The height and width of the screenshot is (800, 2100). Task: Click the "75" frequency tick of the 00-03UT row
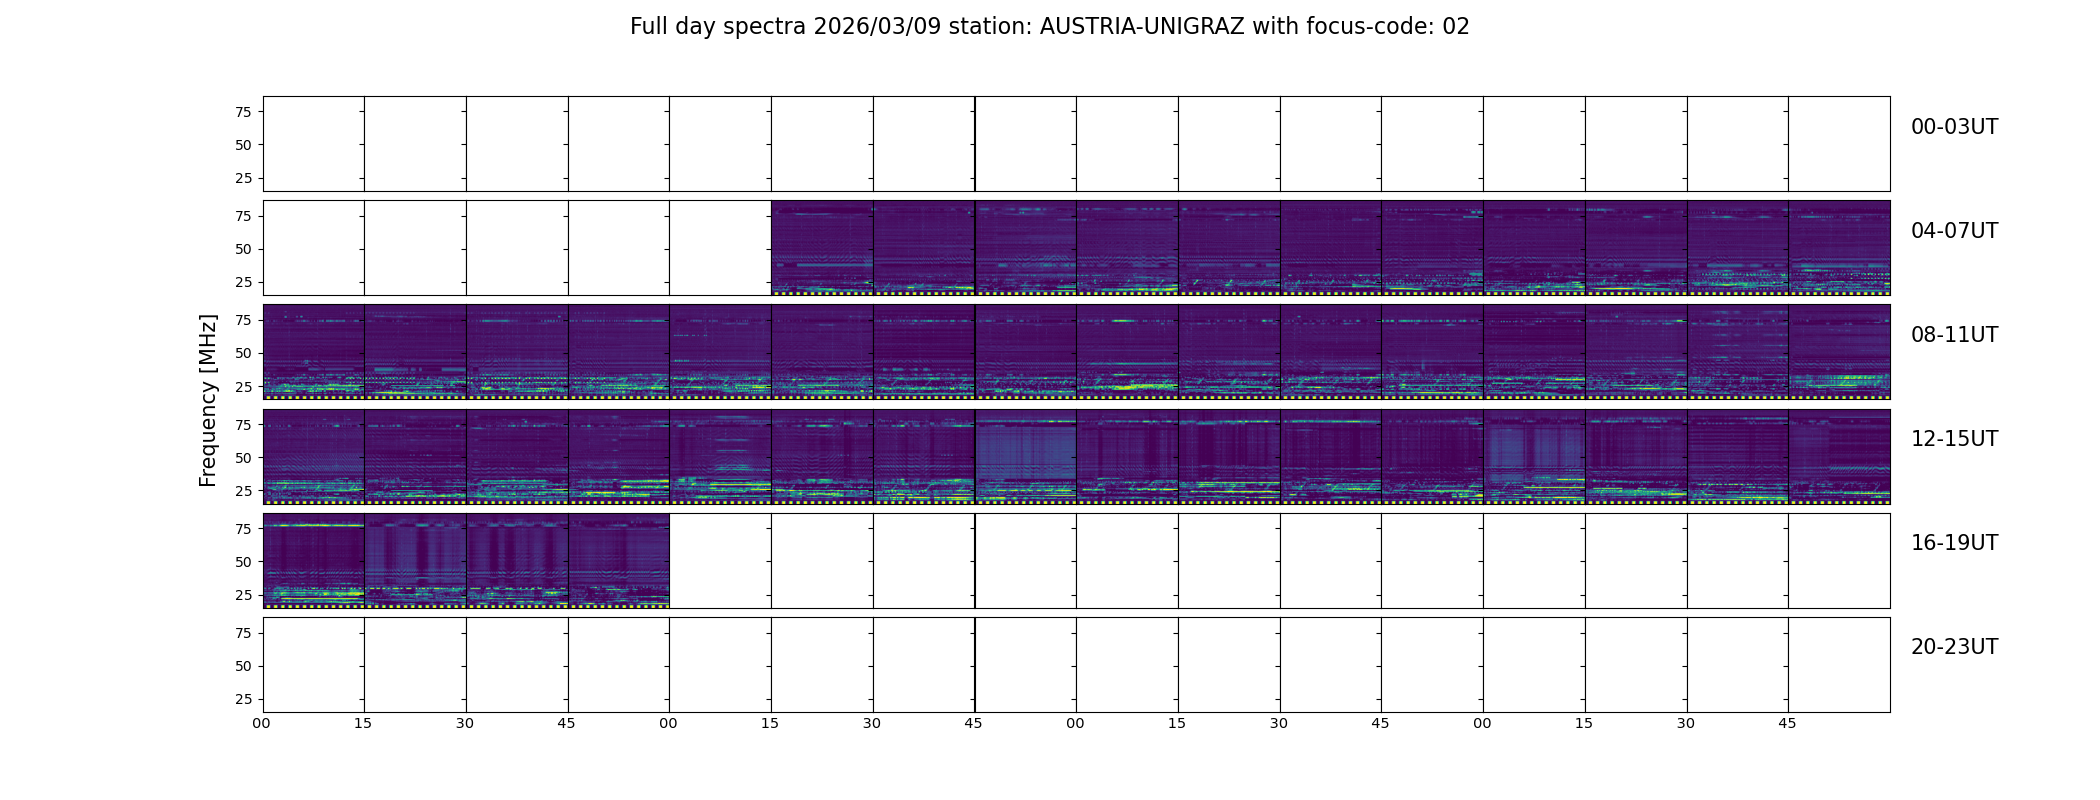(x=243, y=112)
